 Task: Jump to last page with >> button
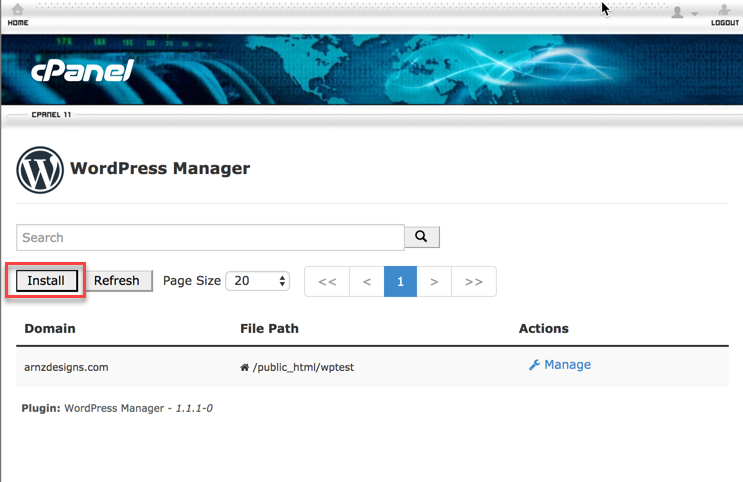(474, 282)
